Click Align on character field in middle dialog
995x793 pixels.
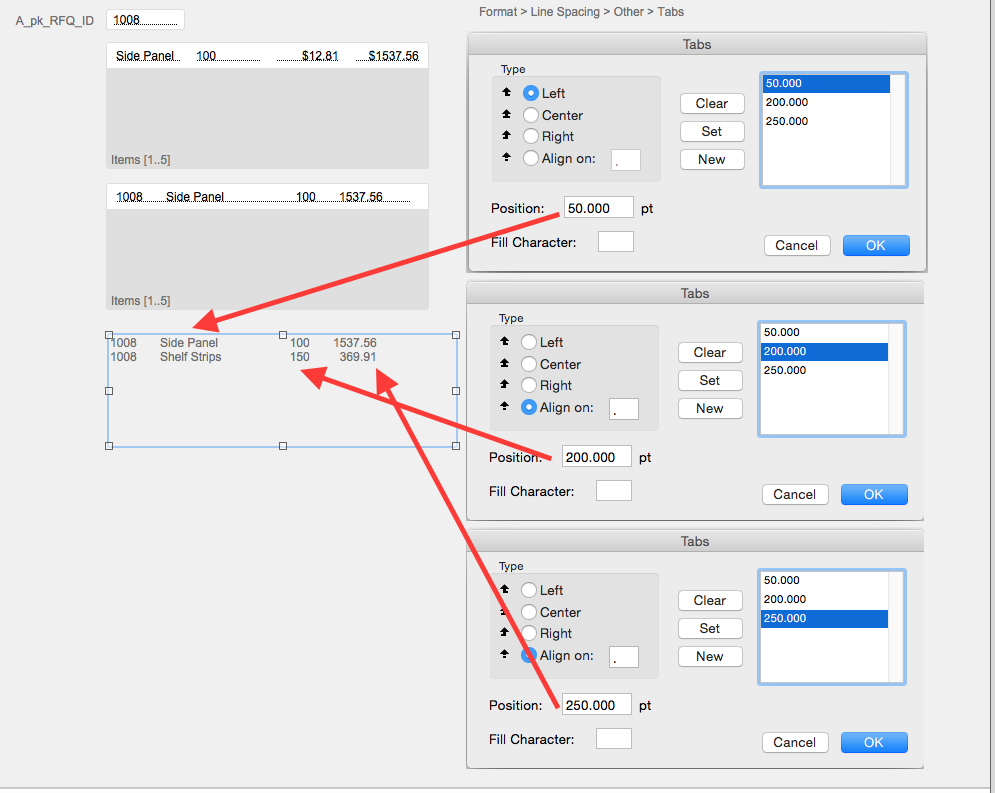click(x=624, y=409)
